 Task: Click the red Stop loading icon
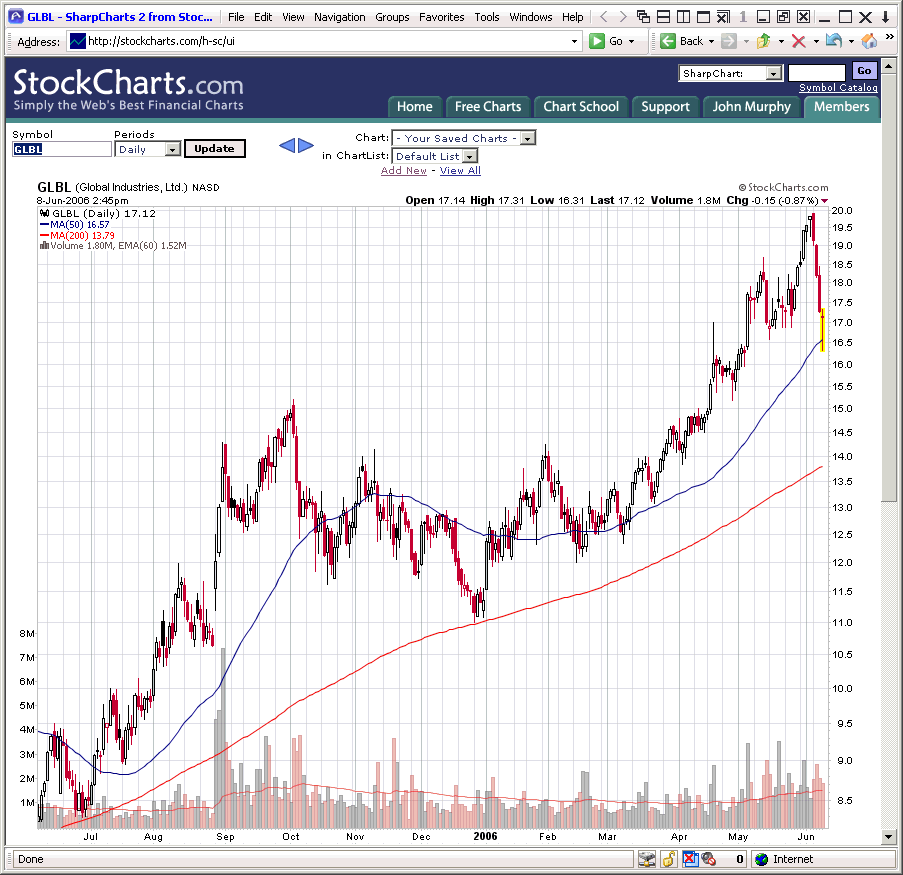[798, 41]
